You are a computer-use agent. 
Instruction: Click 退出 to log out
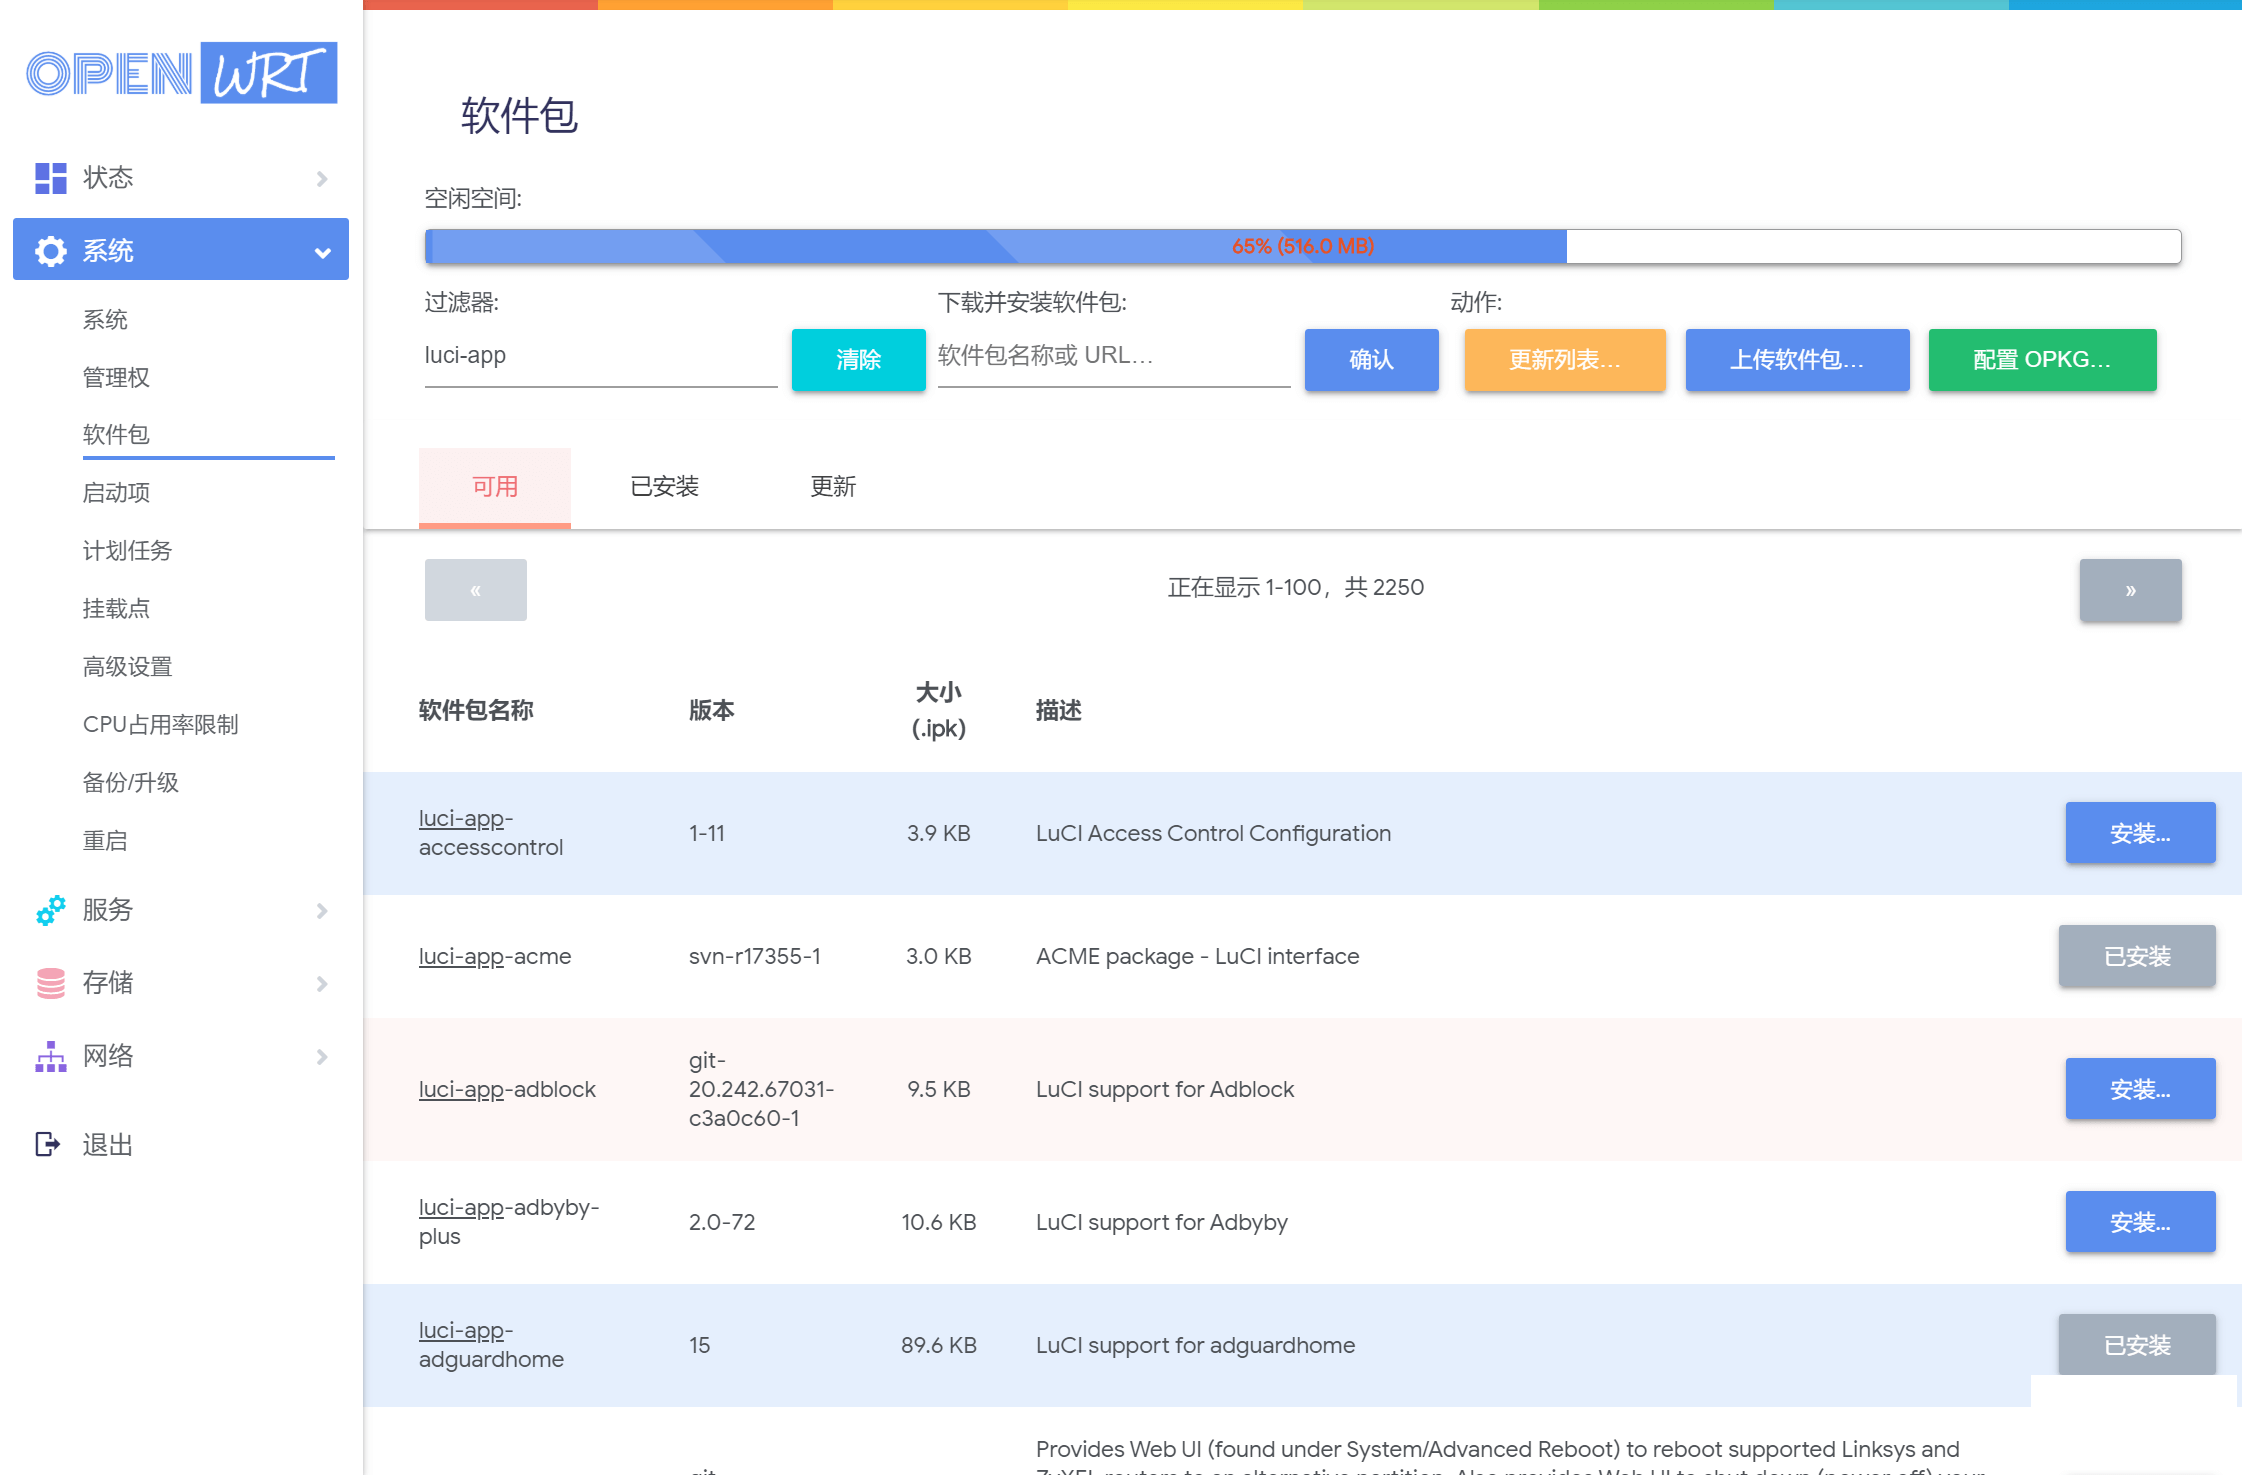(x=108, y=1145)
